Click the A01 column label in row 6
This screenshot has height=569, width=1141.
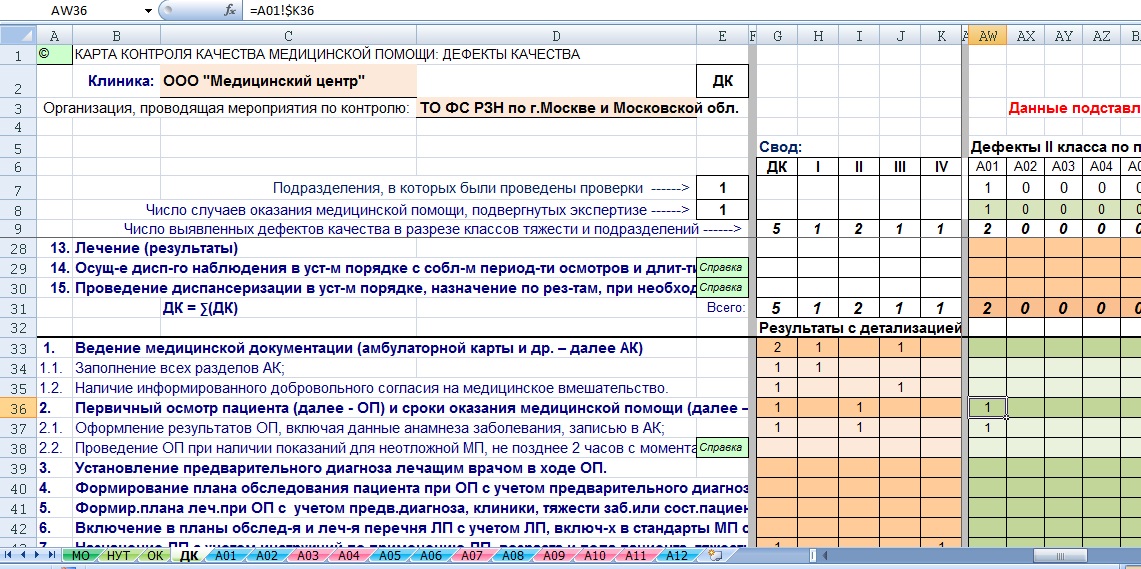point(987,167)
